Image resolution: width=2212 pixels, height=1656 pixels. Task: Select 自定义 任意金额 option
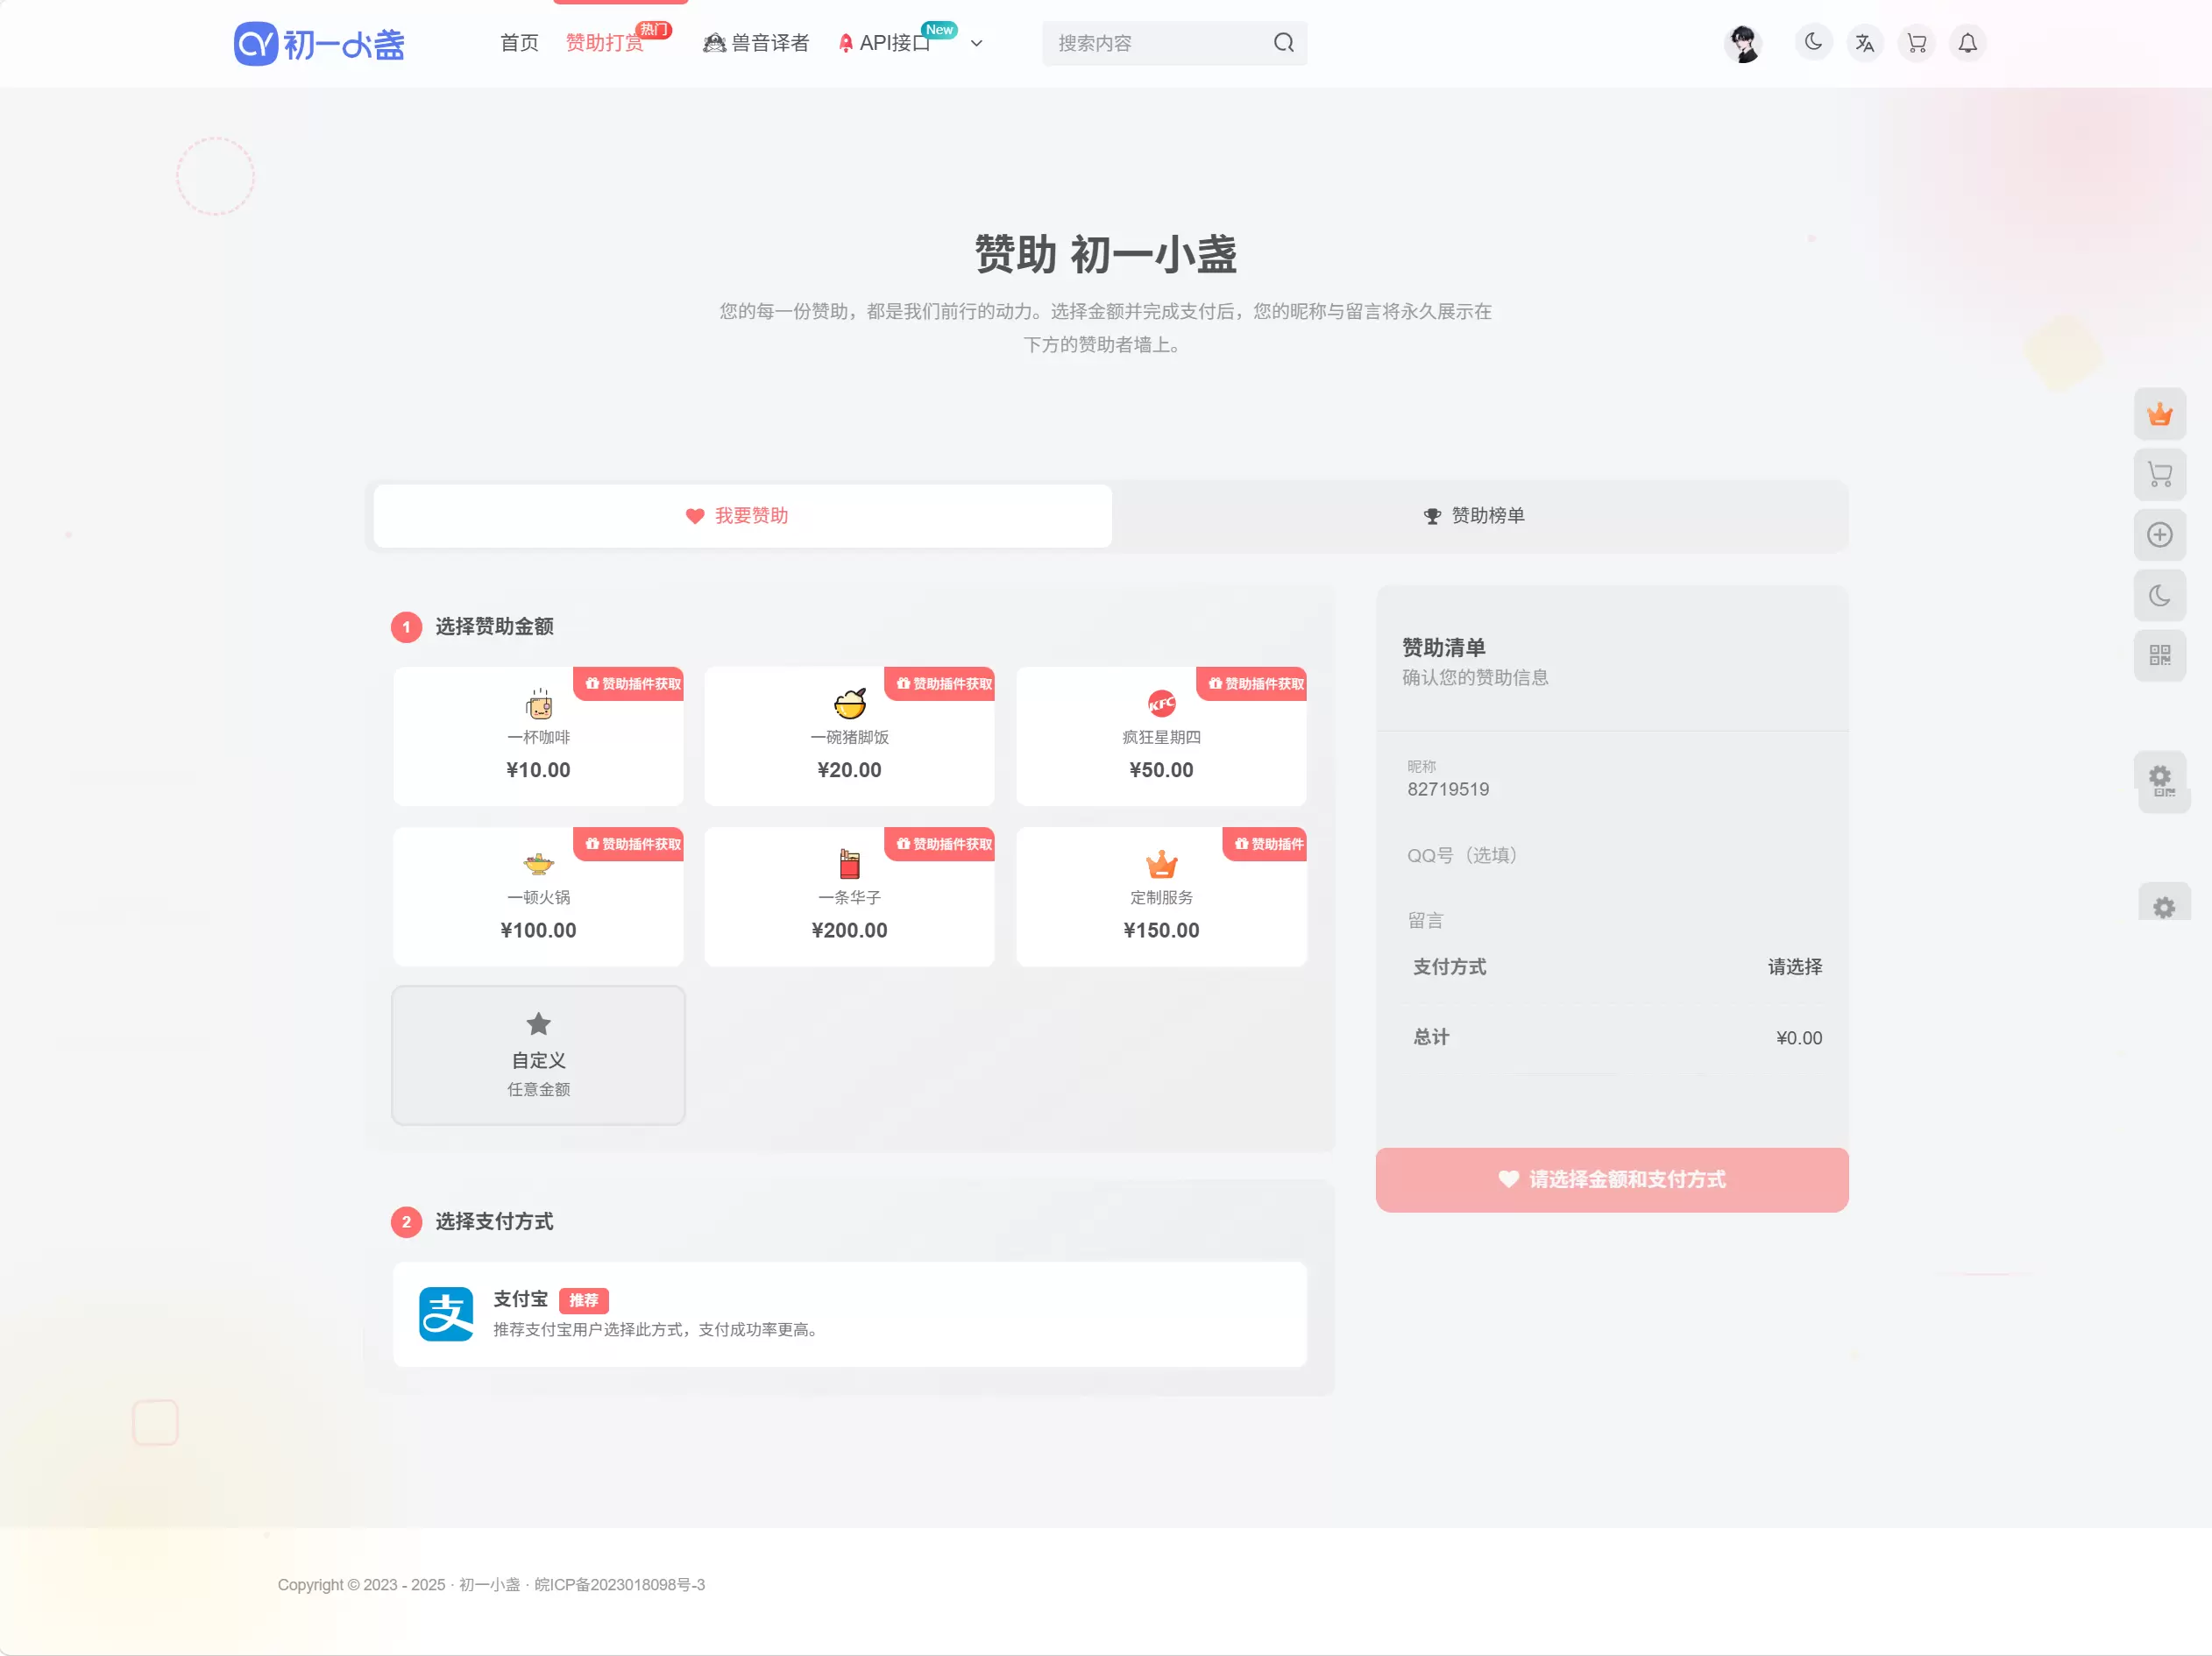tap(538, 1056)
